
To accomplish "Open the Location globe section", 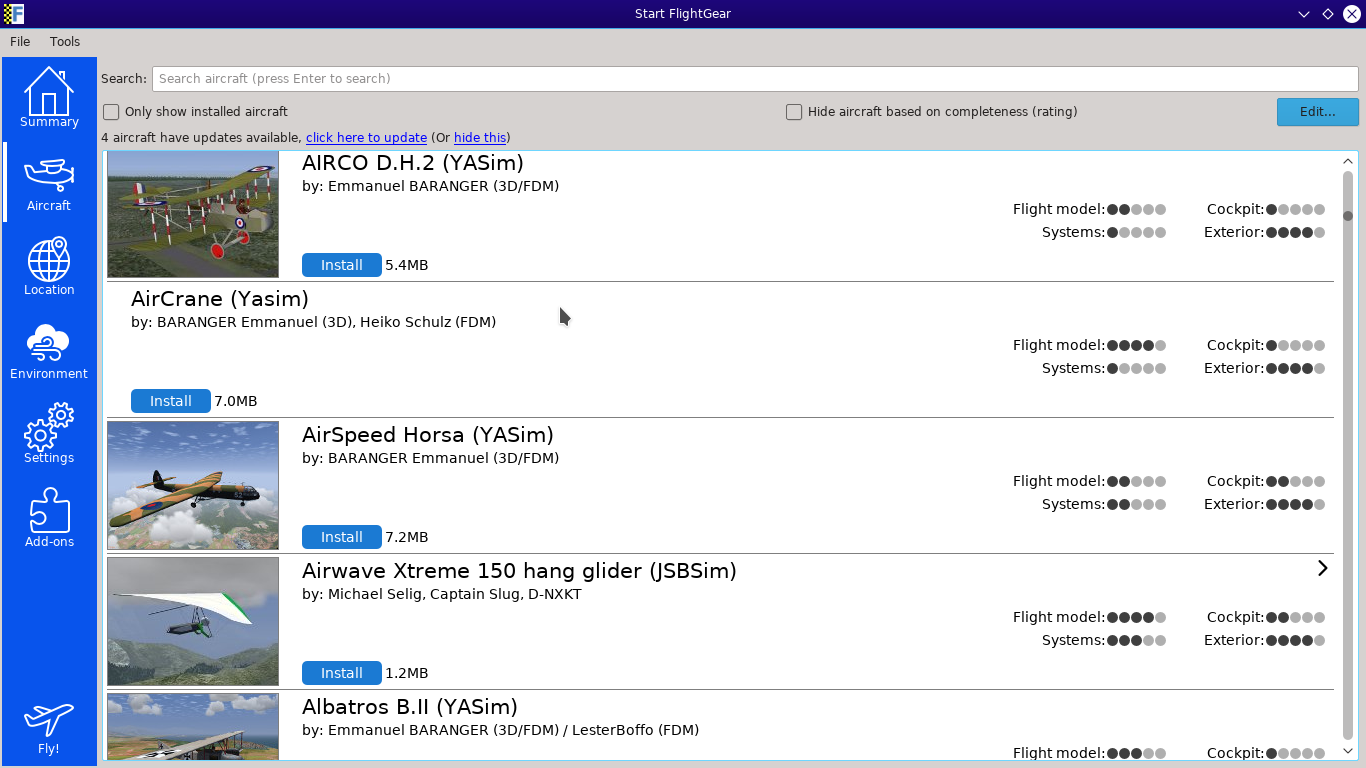I will click(x=49, y=266).
